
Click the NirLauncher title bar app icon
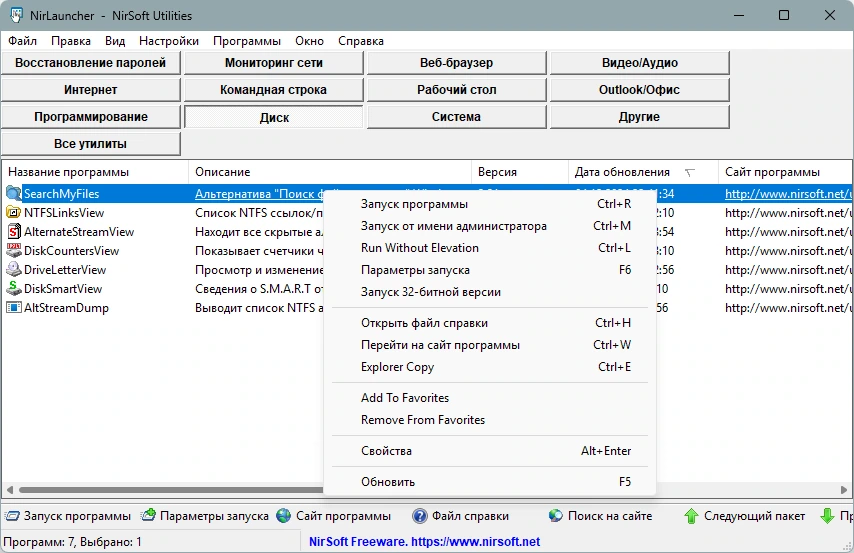coord(16,15)
